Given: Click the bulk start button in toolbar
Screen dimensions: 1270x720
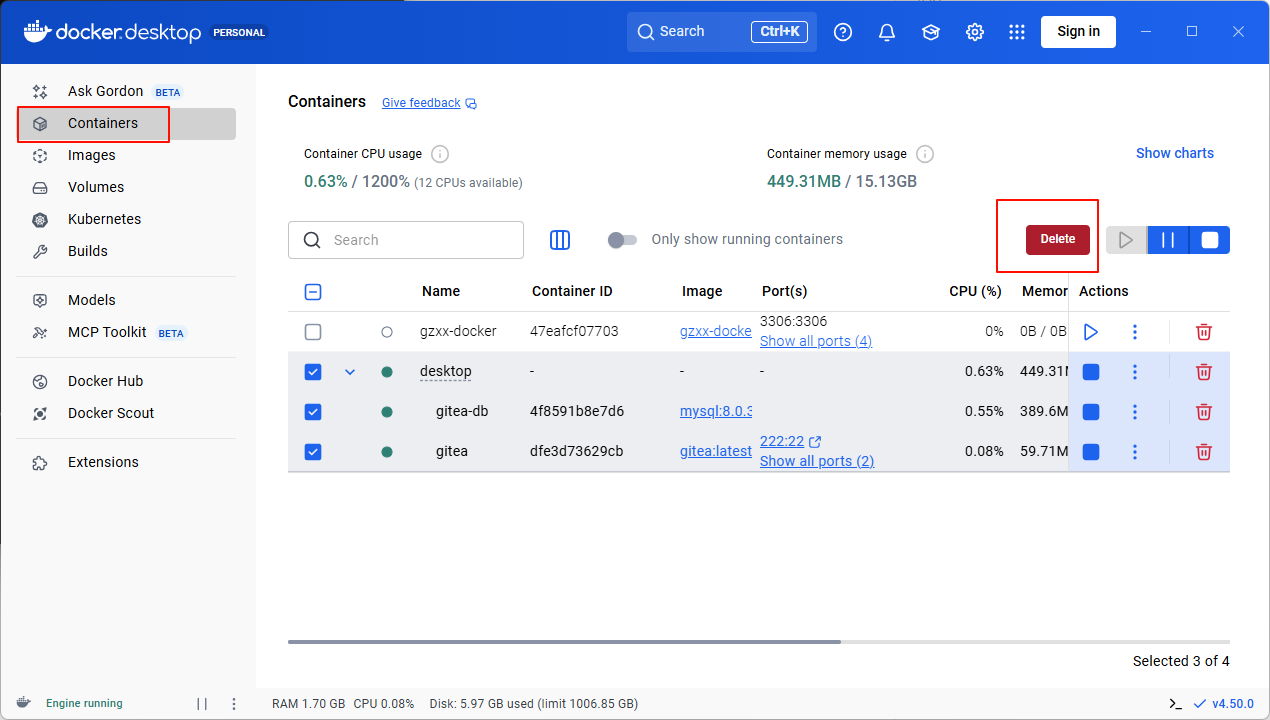Looking at the screenshot, I should (x=1126, y=240).
